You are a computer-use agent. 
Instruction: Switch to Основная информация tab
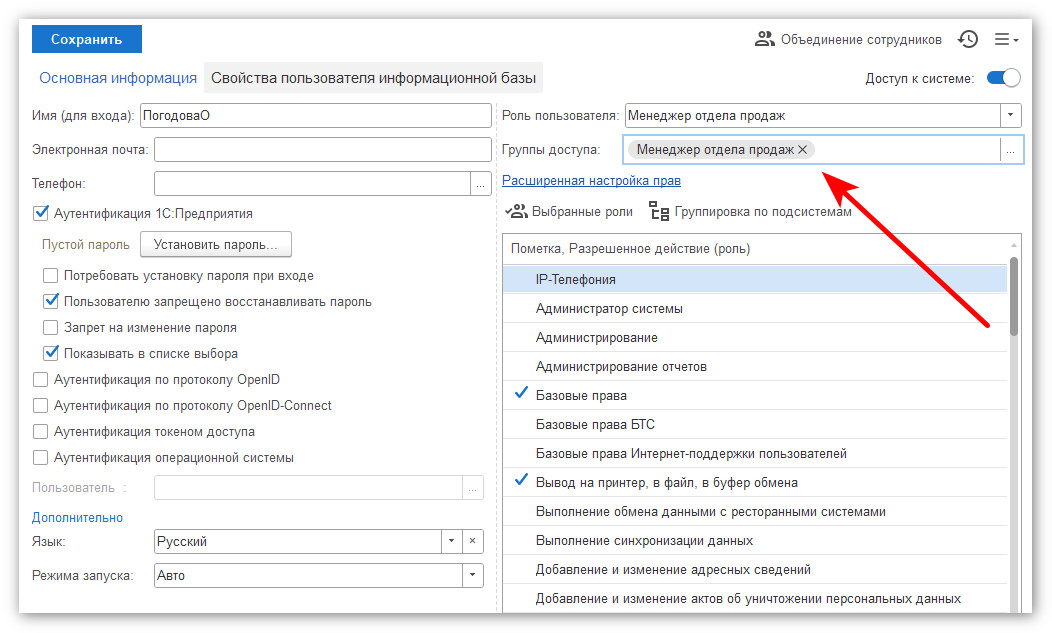(x=118, y=78)
